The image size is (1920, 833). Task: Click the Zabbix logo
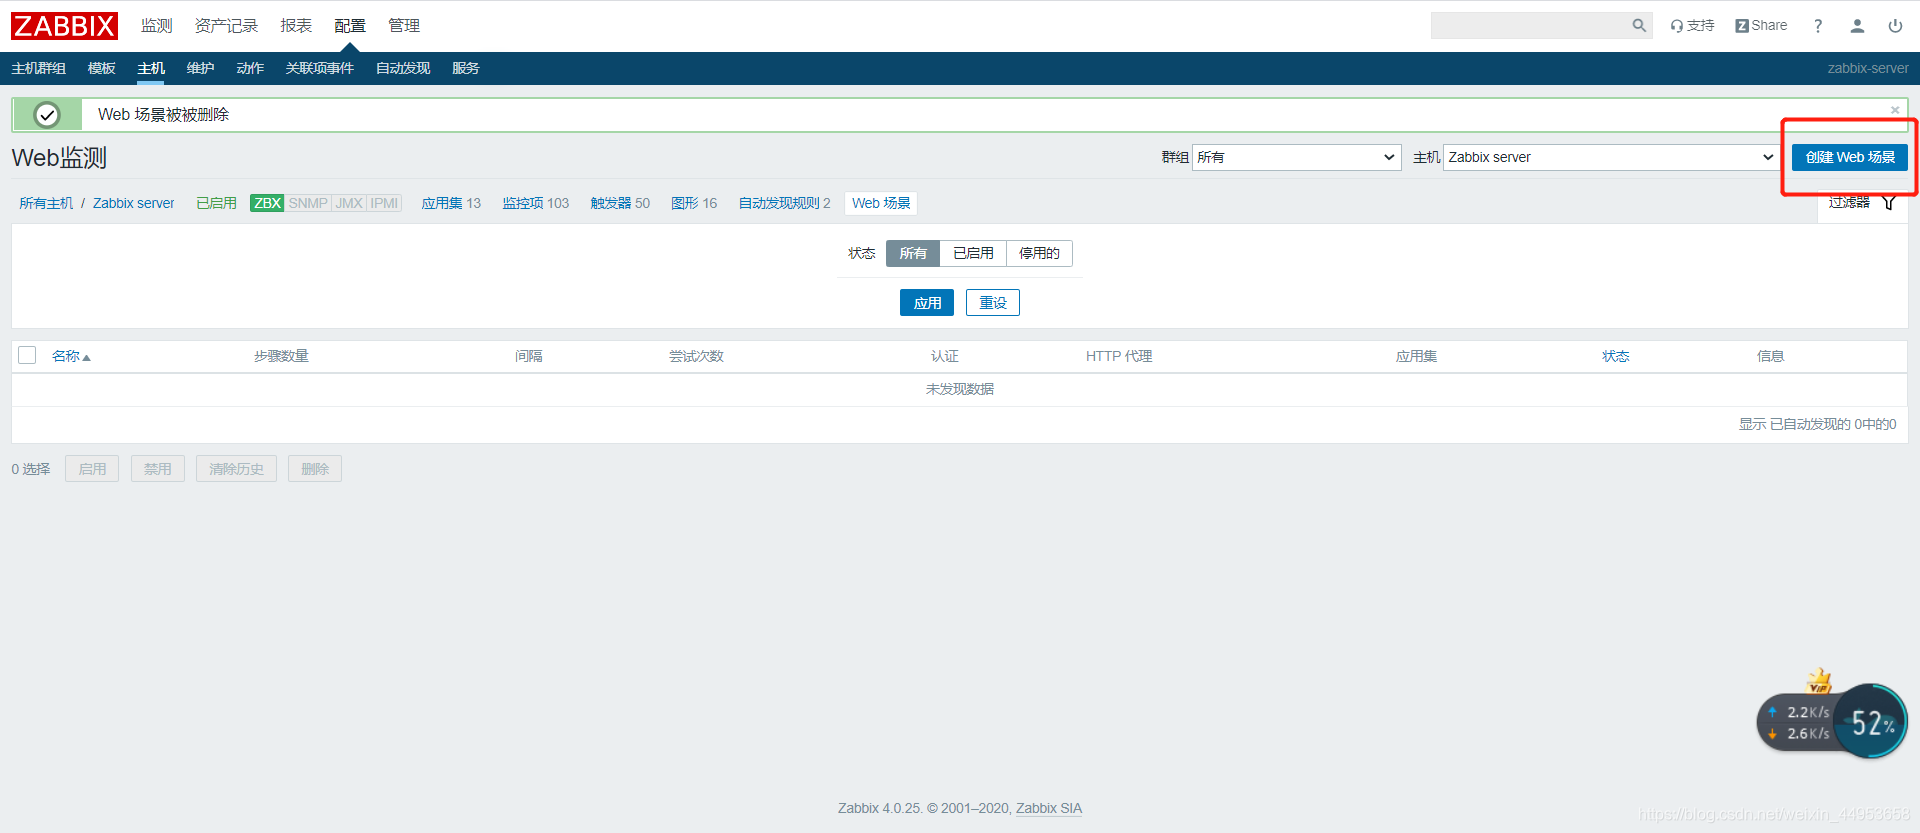coord(64,26)
